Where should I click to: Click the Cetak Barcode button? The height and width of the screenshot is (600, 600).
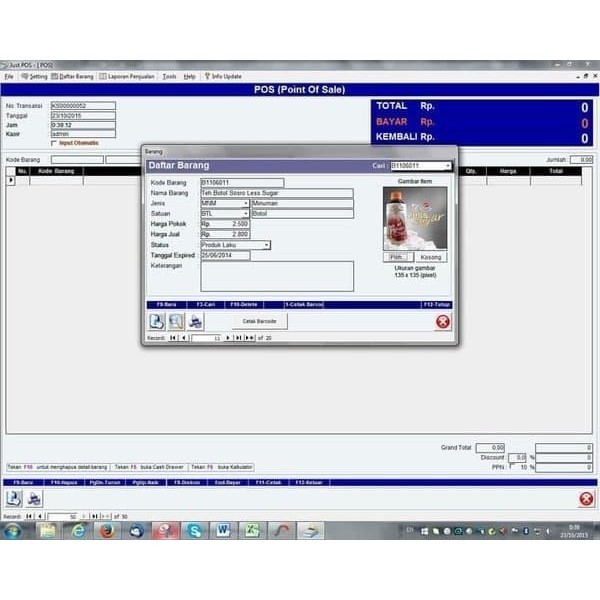pos(259,321)
